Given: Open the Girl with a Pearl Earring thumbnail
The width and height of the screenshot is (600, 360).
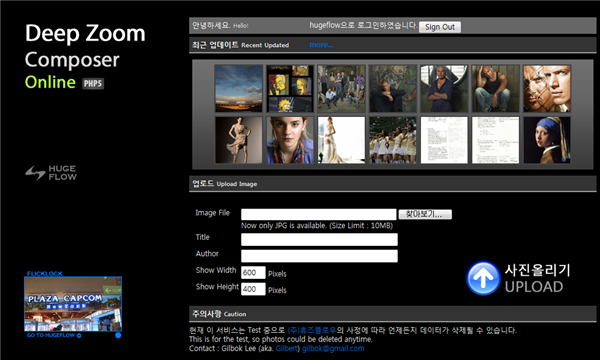Looking at the screenshot, I should 547,140.
